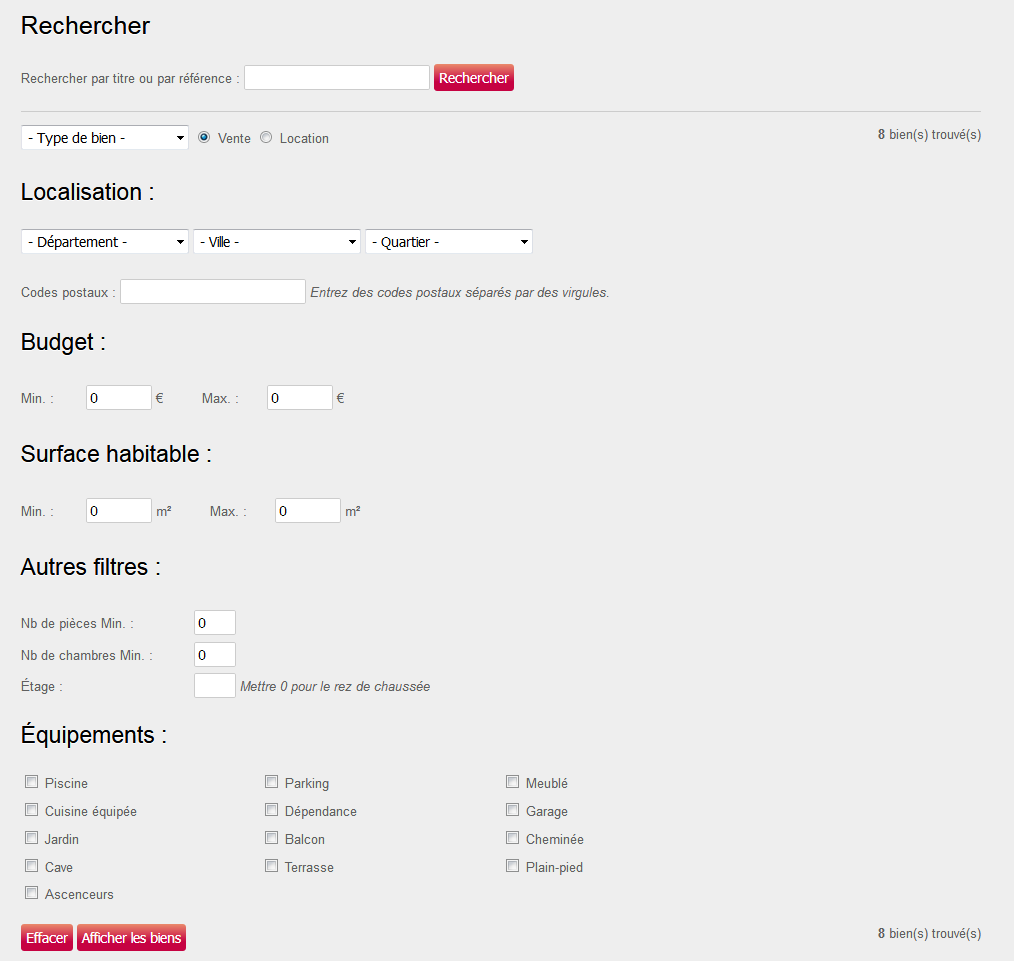
Task: Check the Ascenceurs option
Action: (31, 892)
